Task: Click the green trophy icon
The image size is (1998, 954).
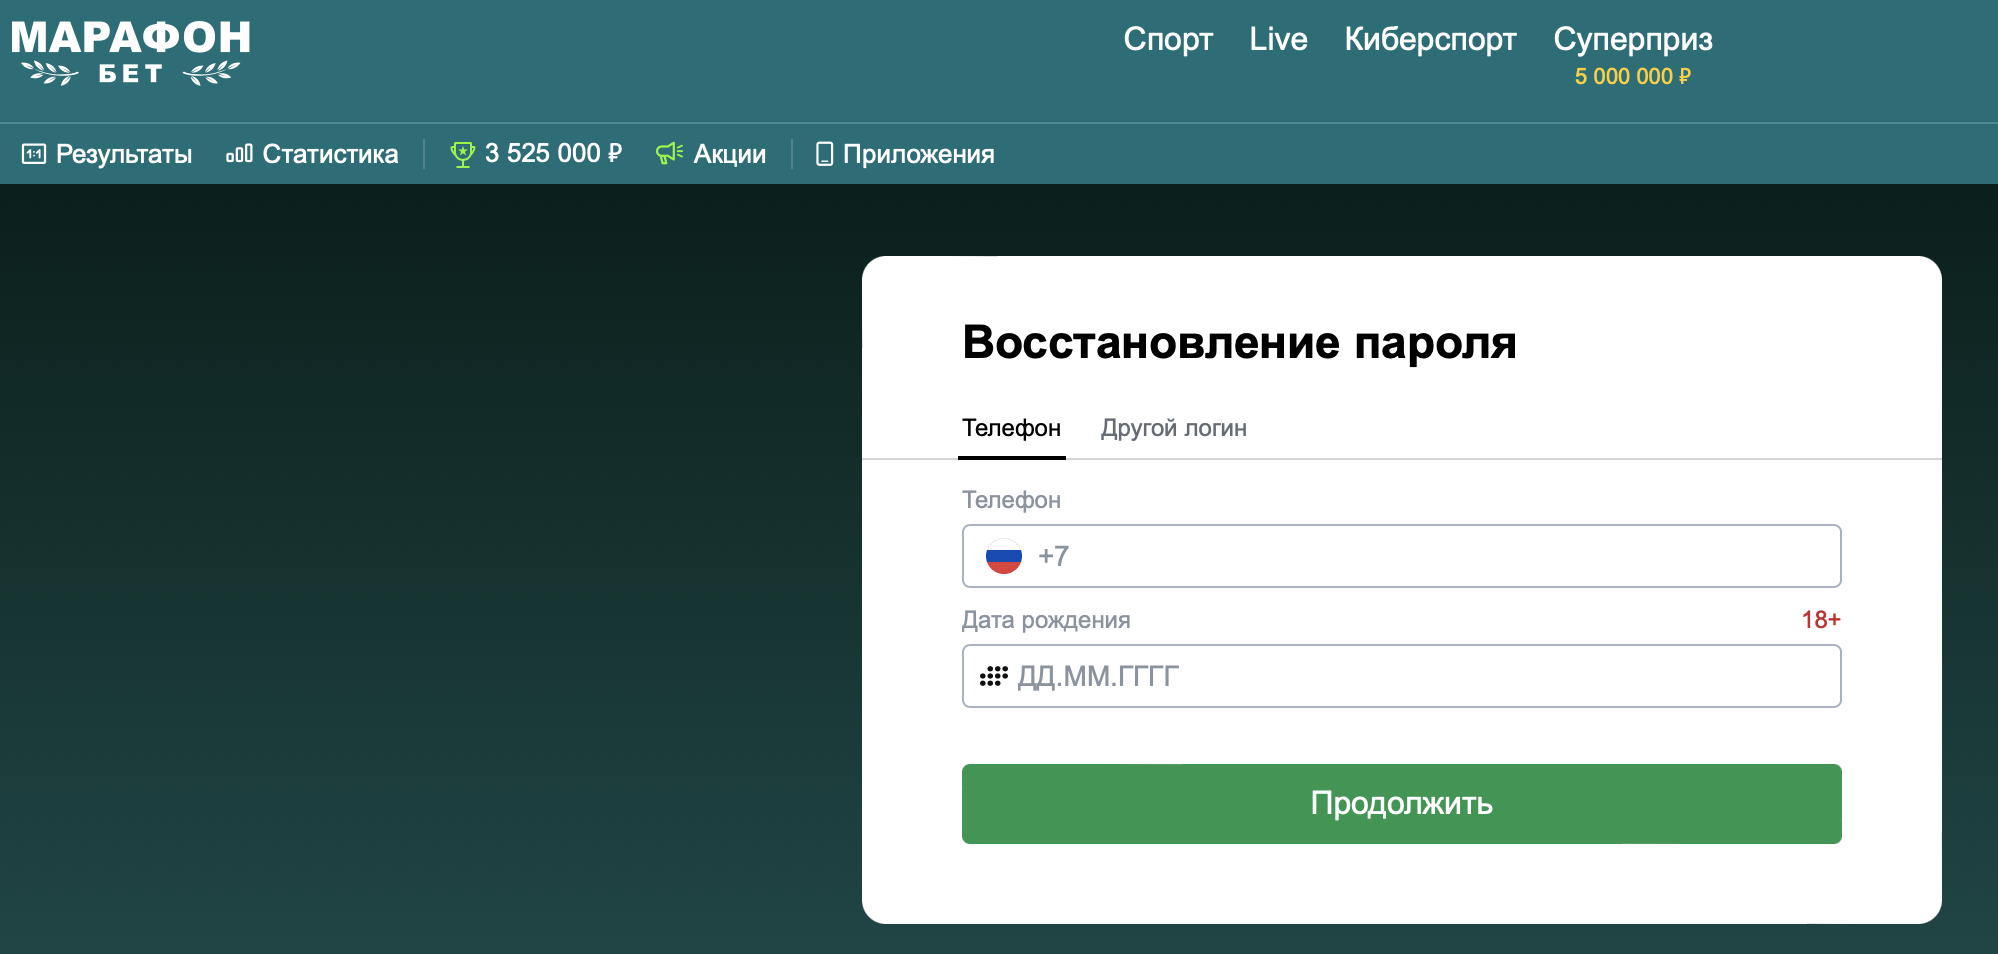Action: pos(462,154)
